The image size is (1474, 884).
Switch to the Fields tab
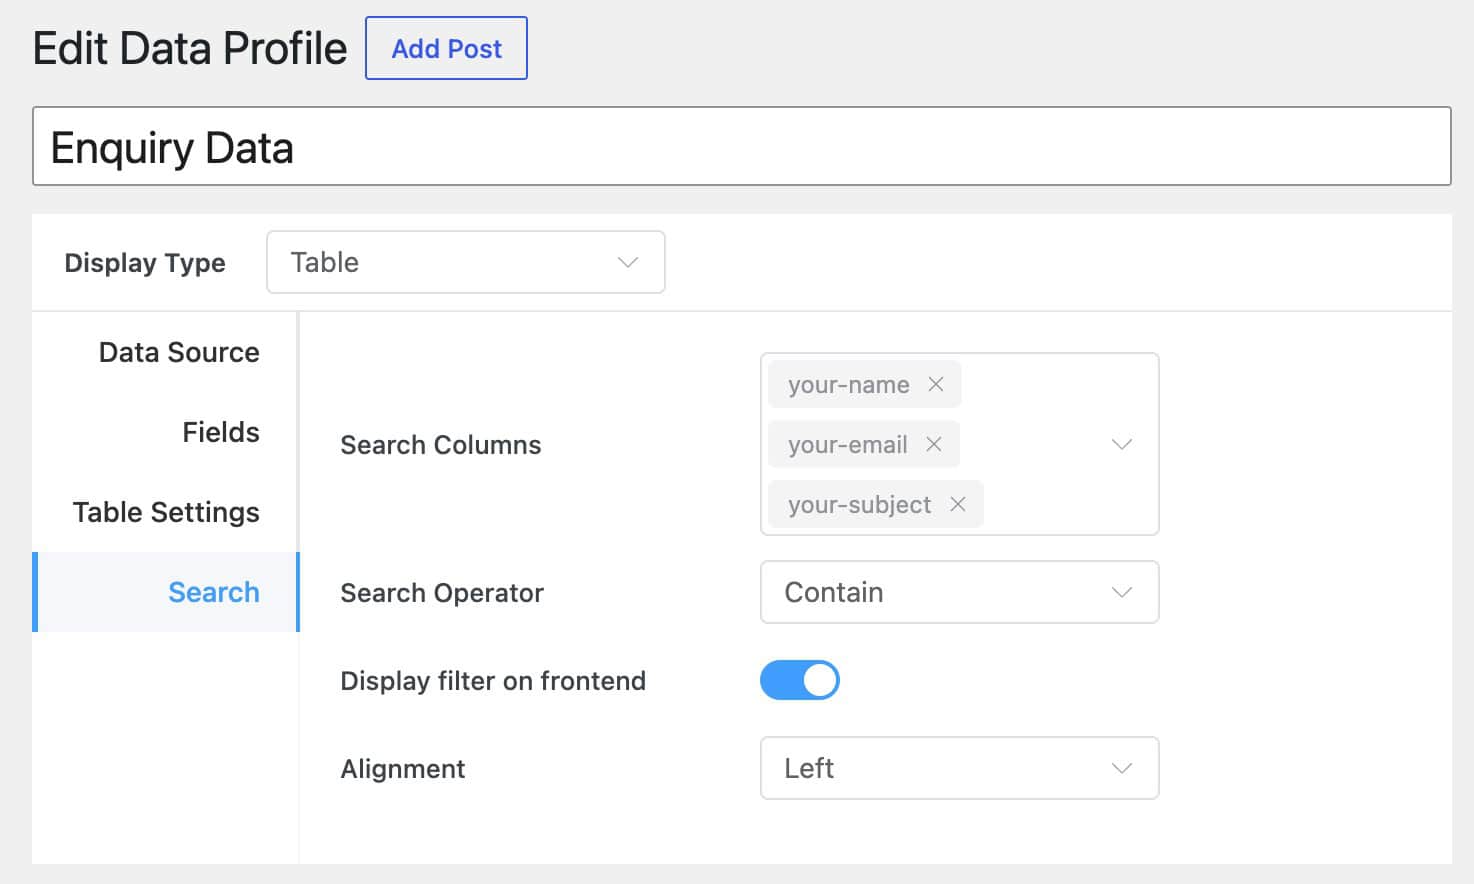(x=166, y=432)
